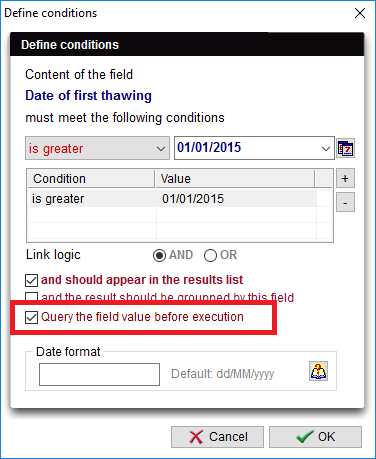376x459 pixels.
Task: Remove condition with the minus button
Action: [345, 202]
